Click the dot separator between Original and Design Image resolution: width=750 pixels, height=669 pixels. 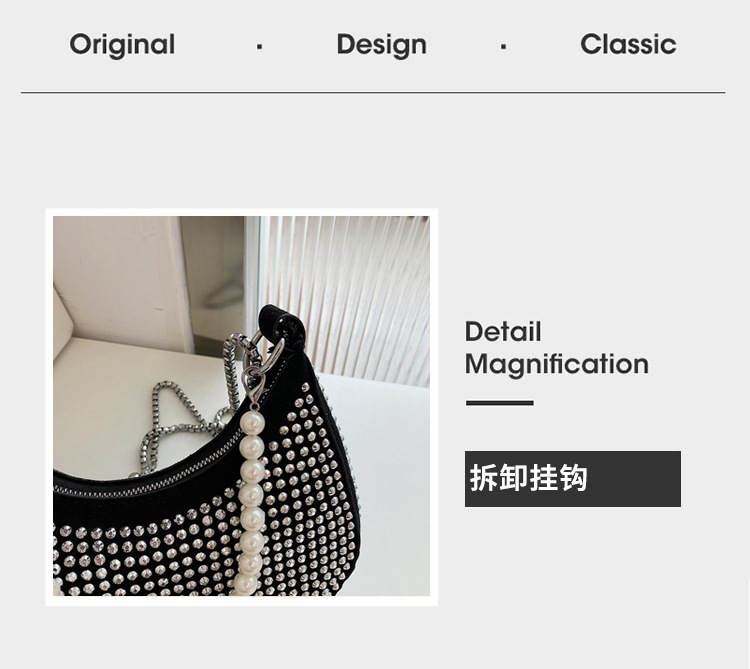point(259,46)
